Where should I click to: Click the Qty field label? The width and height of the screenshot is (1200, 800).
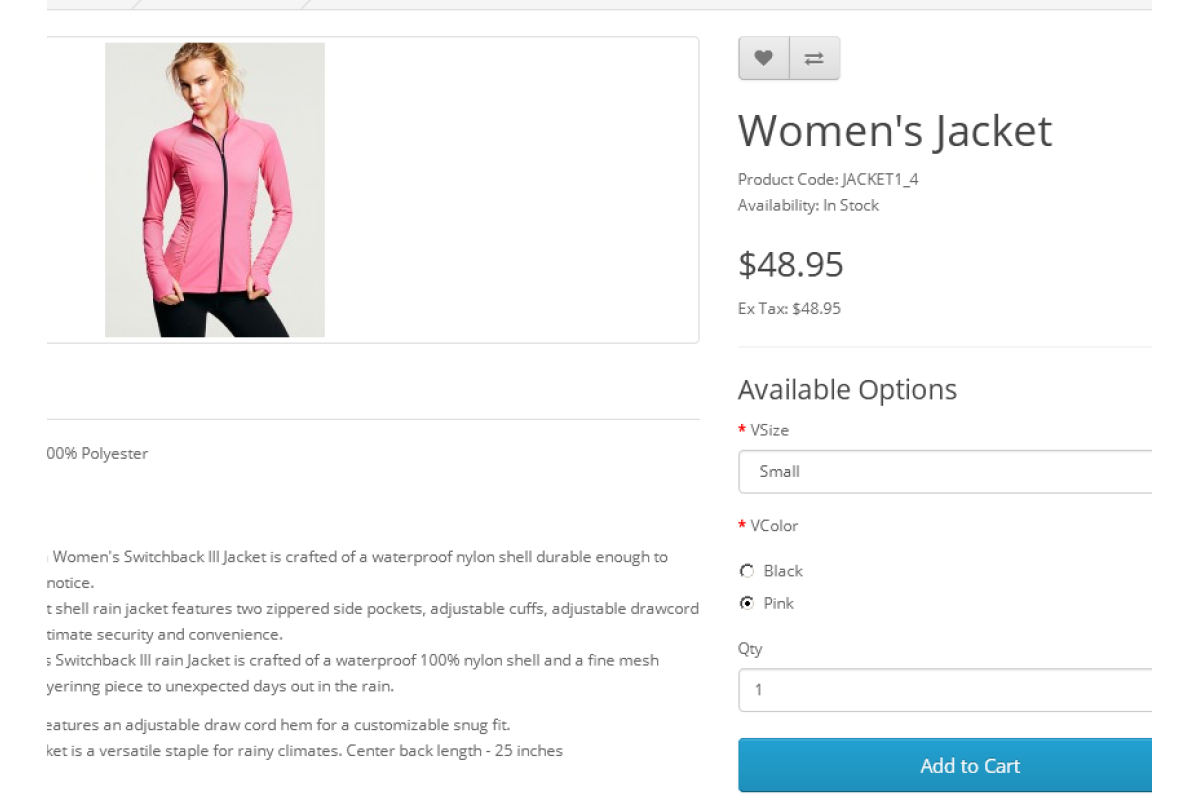(750, 649)
